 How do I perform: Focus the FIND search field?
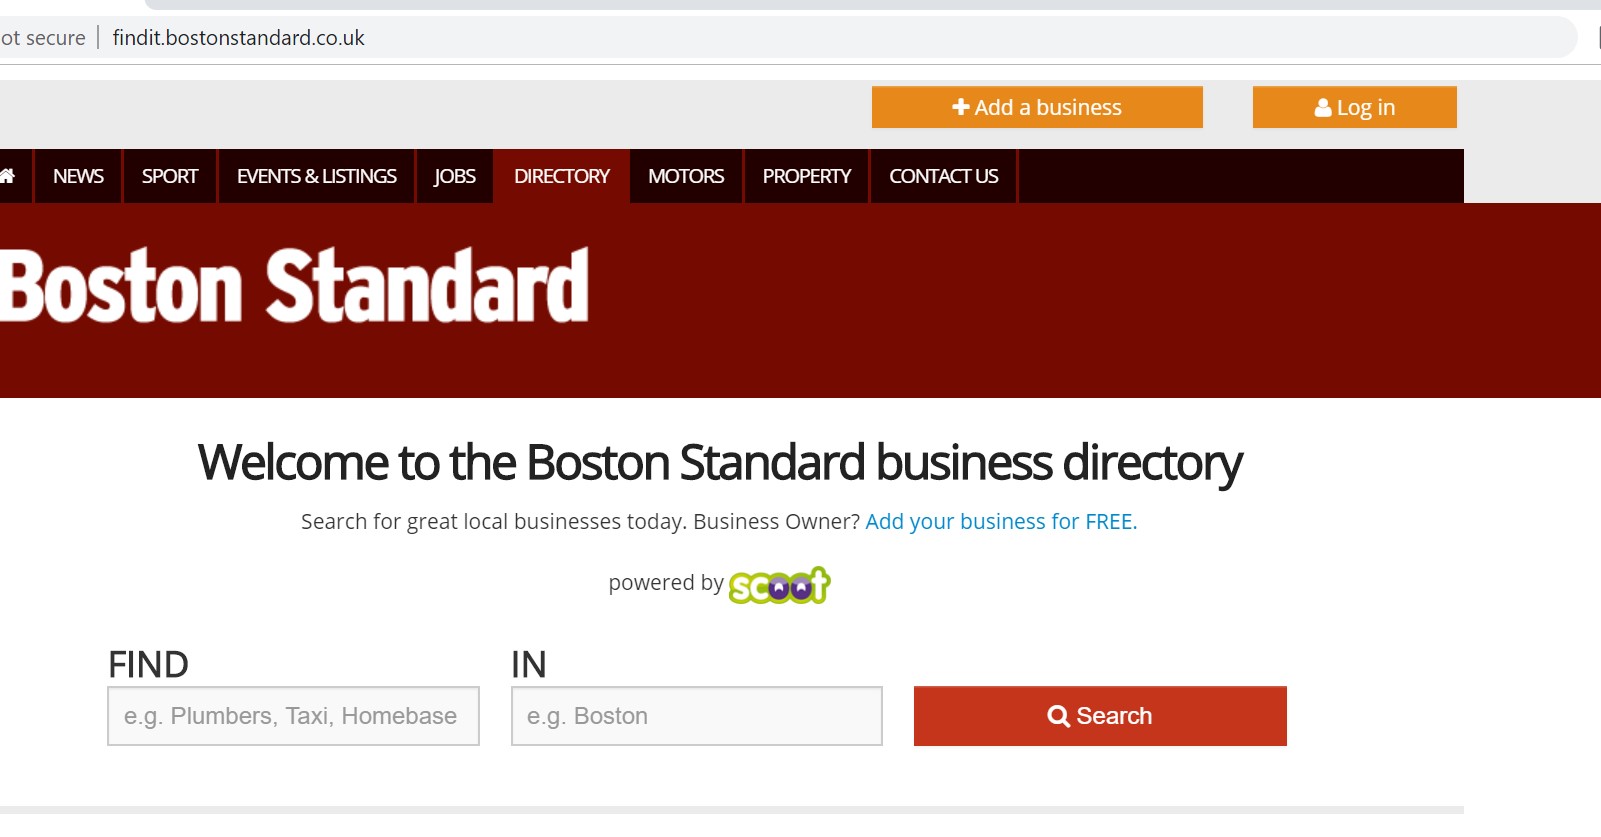click(294, 716)
